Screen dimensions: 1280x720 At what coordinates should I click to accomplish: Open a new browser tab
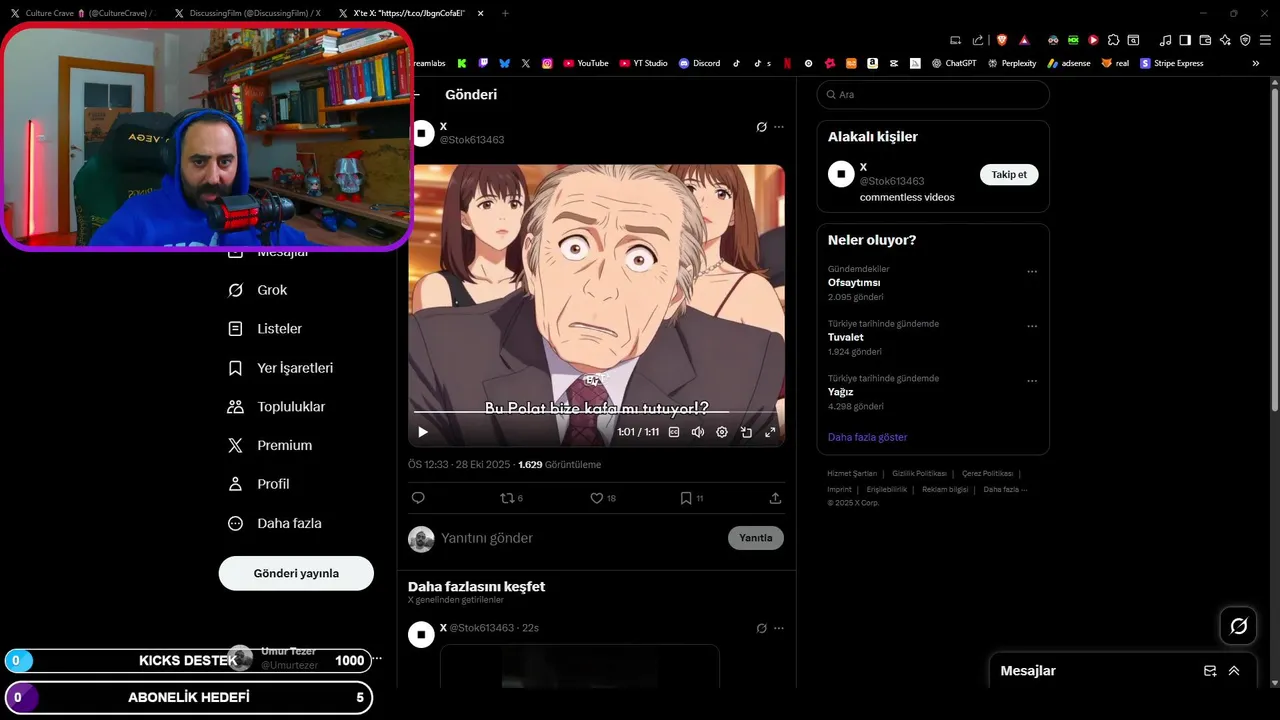pos(505,13)
